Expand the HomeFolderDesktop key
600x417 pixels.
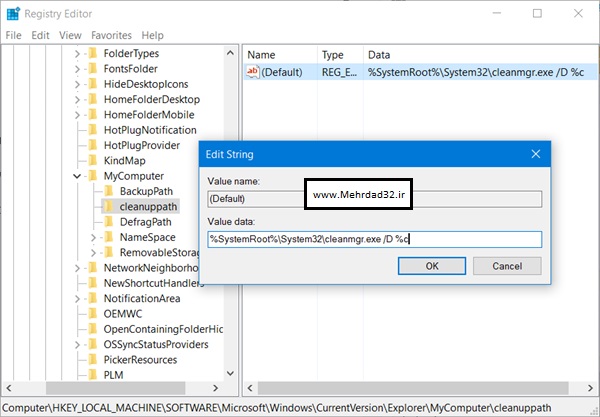[77, 99]
